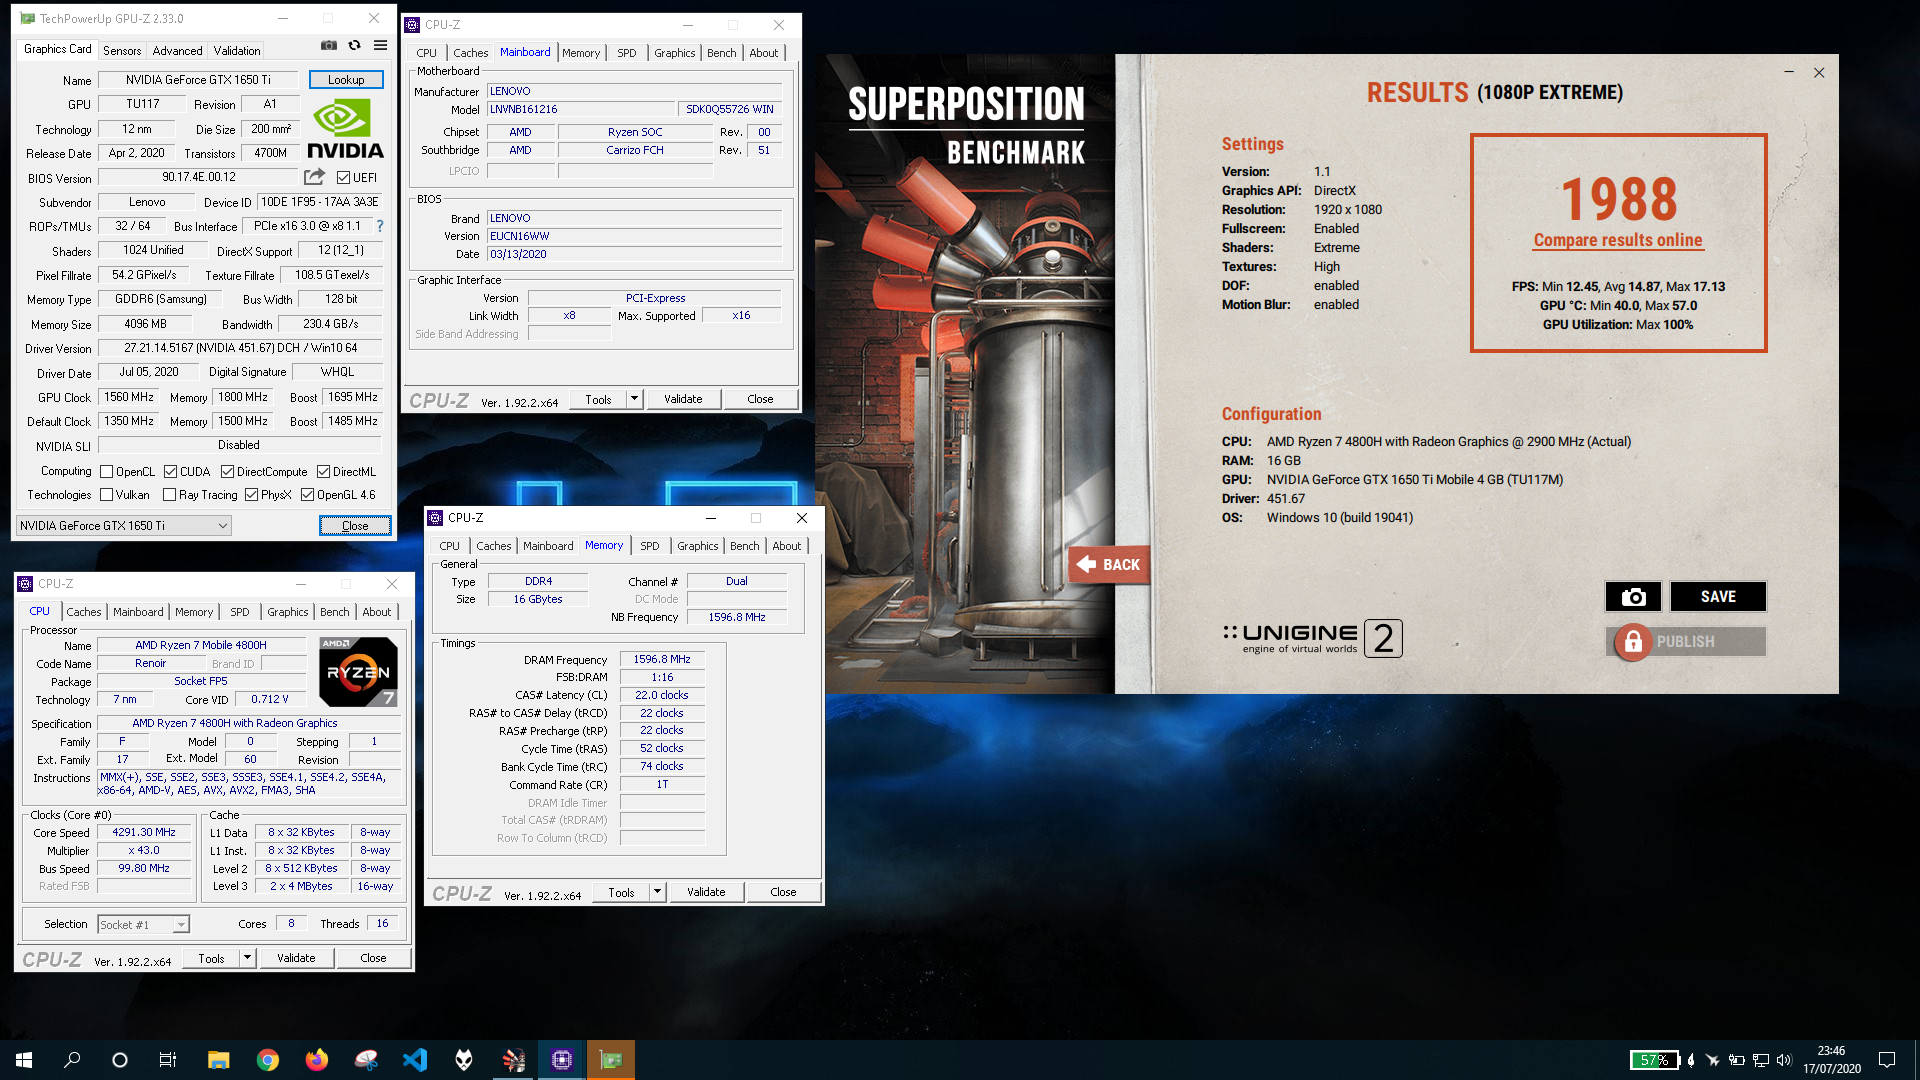Toggle the UEFI checkbox
1920x1080 pixels.
click(x=343, y=178)
